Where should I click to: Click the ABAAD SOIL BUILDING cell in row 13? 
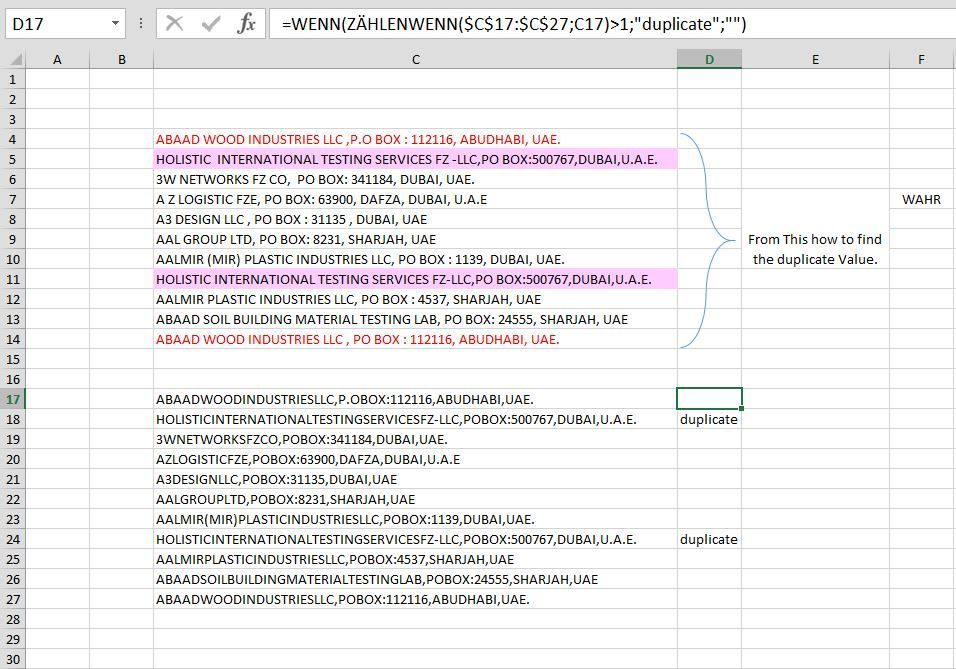[x=415, y=319]
